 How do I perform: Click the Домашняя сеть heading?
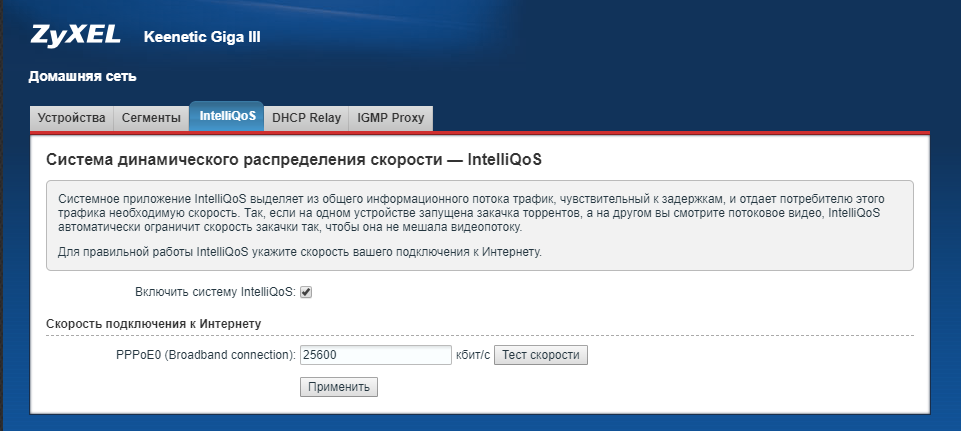[82, 77]
